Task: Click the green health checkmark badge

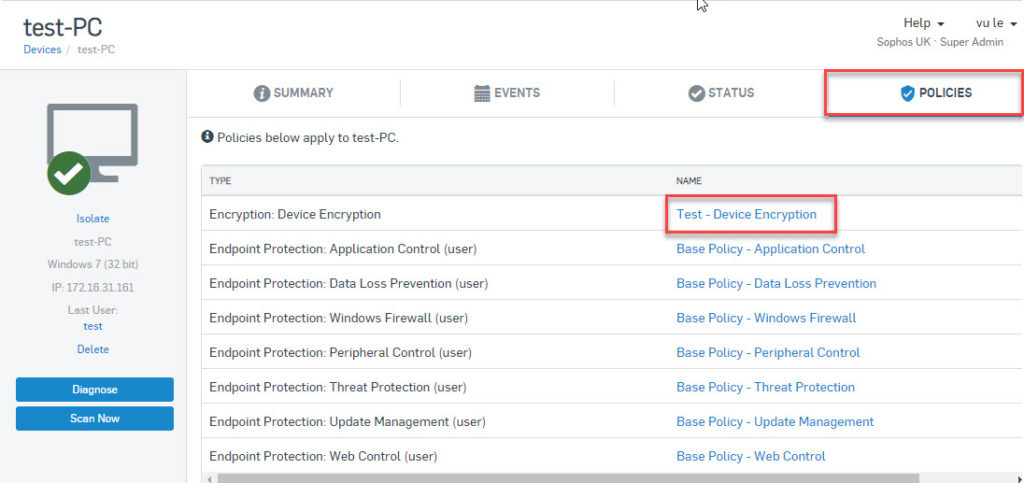Action: click(69, 173)
